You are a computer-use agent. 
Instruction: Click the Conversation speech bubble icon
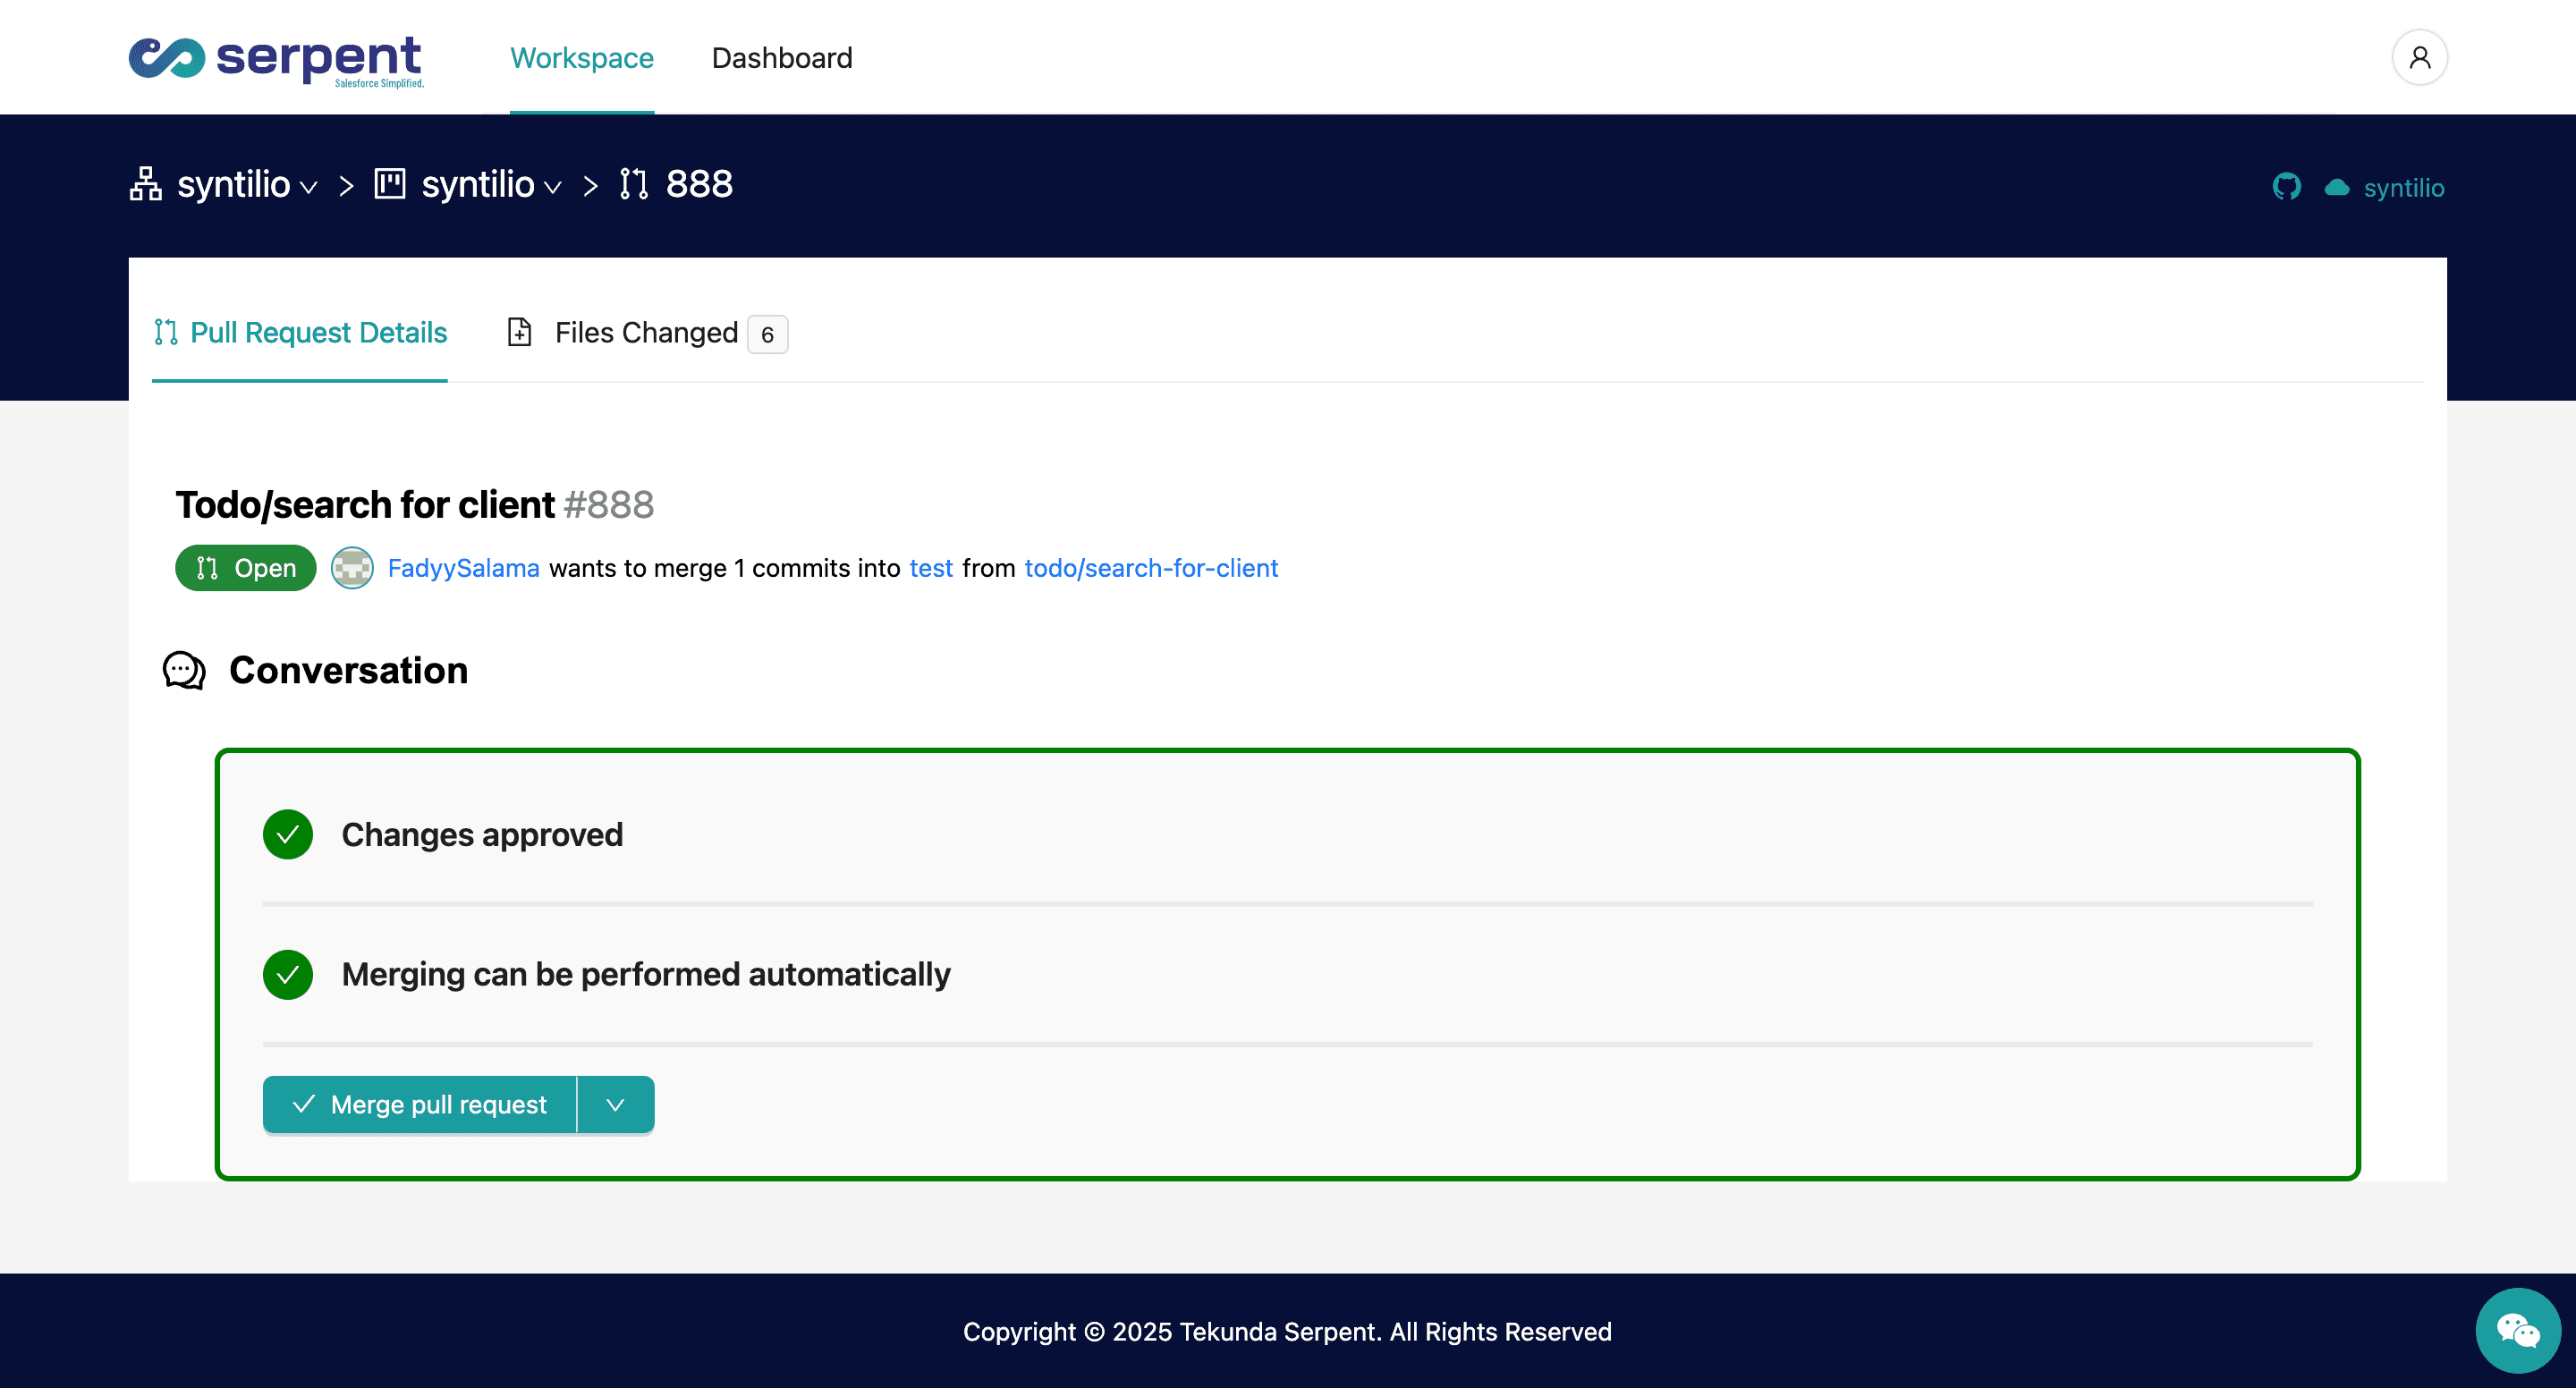183,670
